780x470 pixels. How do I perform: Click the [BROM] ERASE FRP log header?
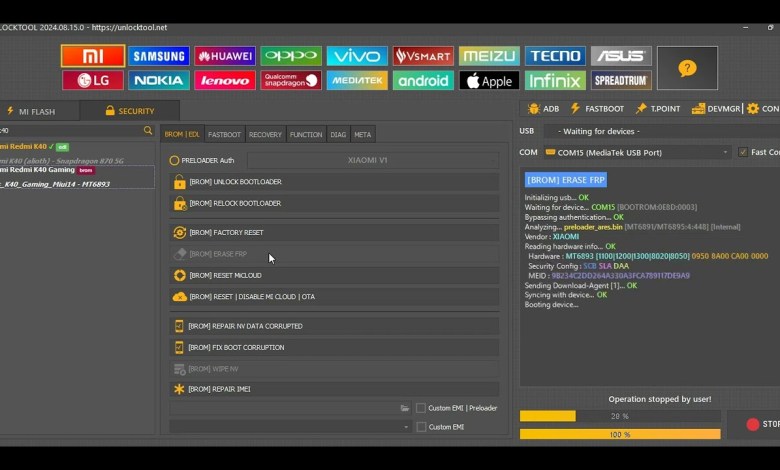[566, 180]
